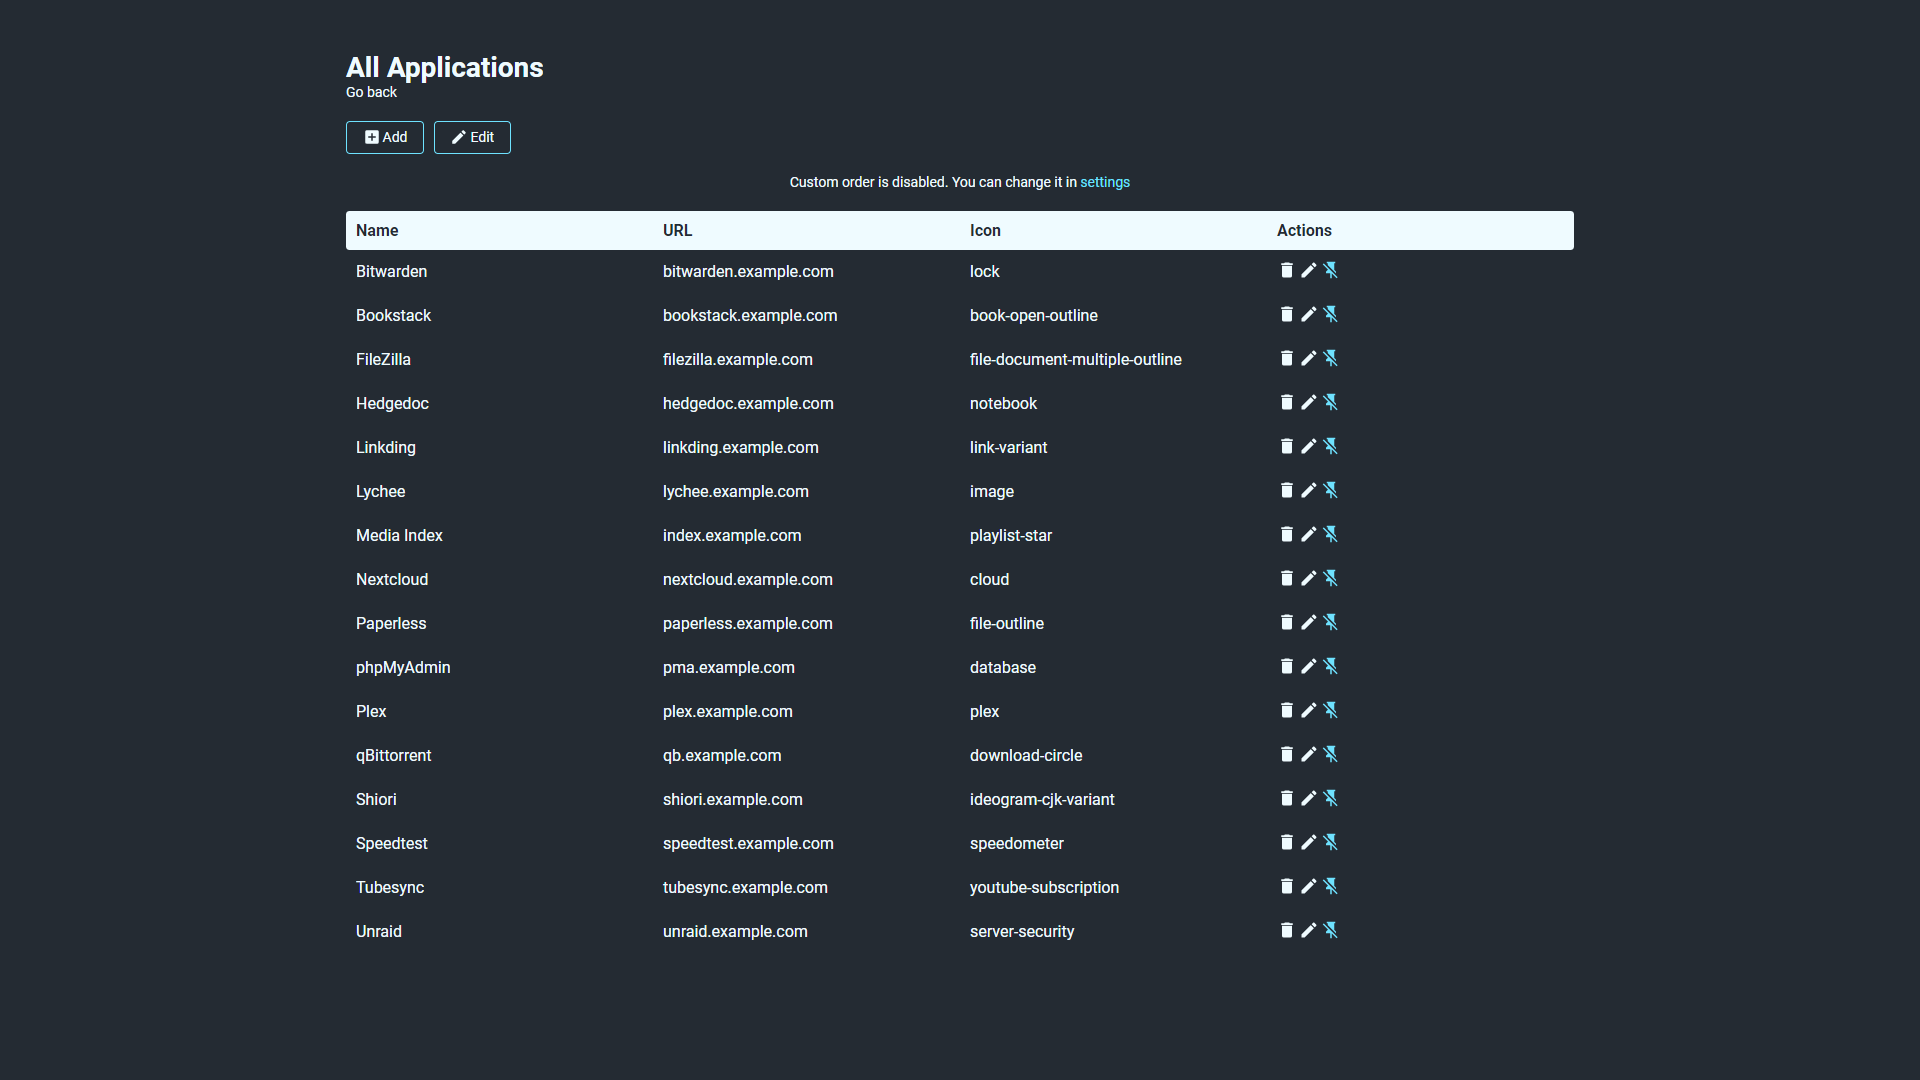
Task: Click pencil icon for Hedgedoc
Action: pyautogui.click(x=1308, y=403)
